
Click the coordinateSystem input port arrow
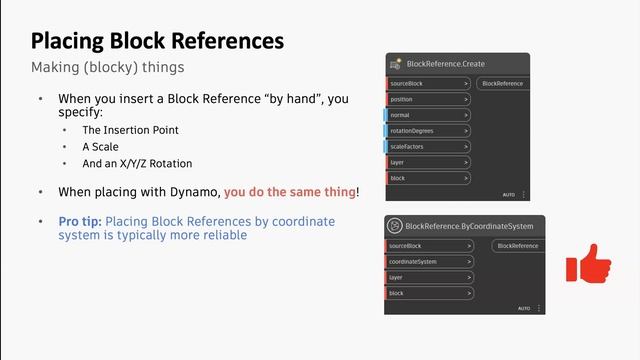click(469, 262)
